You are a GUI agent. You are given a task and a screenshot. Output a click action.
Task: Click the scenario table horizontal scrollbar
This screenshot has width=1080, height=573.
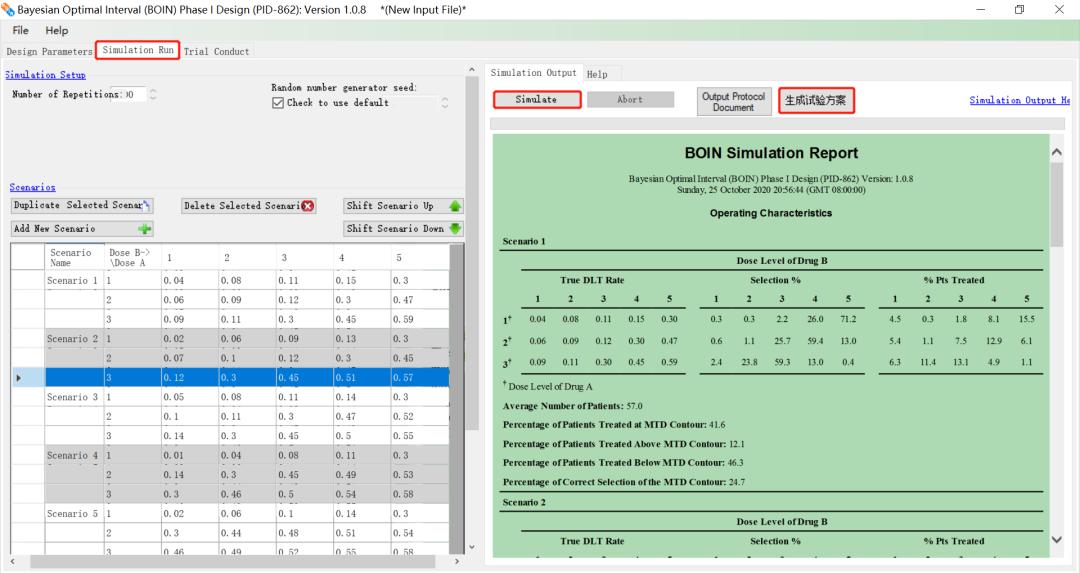tap(233, 562)
